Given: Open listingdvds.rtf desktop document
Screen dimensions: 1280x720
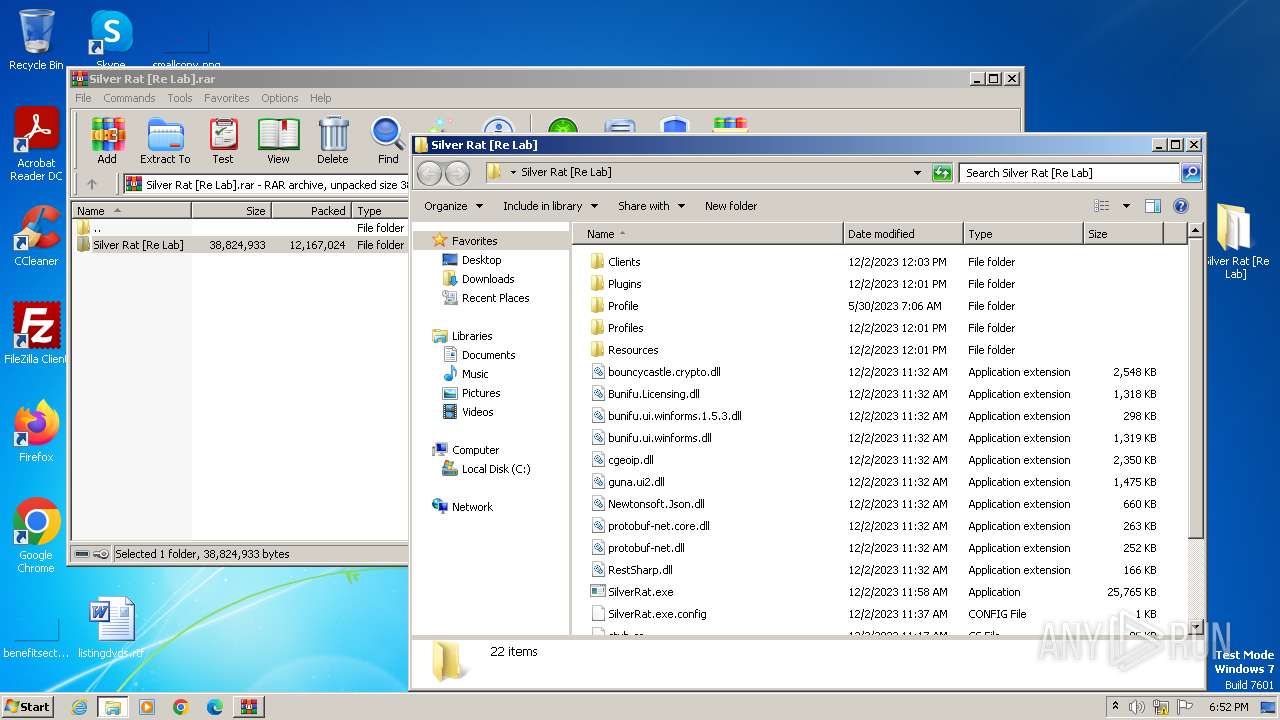Looking at the screenshot, I should (x=111, y=628).
